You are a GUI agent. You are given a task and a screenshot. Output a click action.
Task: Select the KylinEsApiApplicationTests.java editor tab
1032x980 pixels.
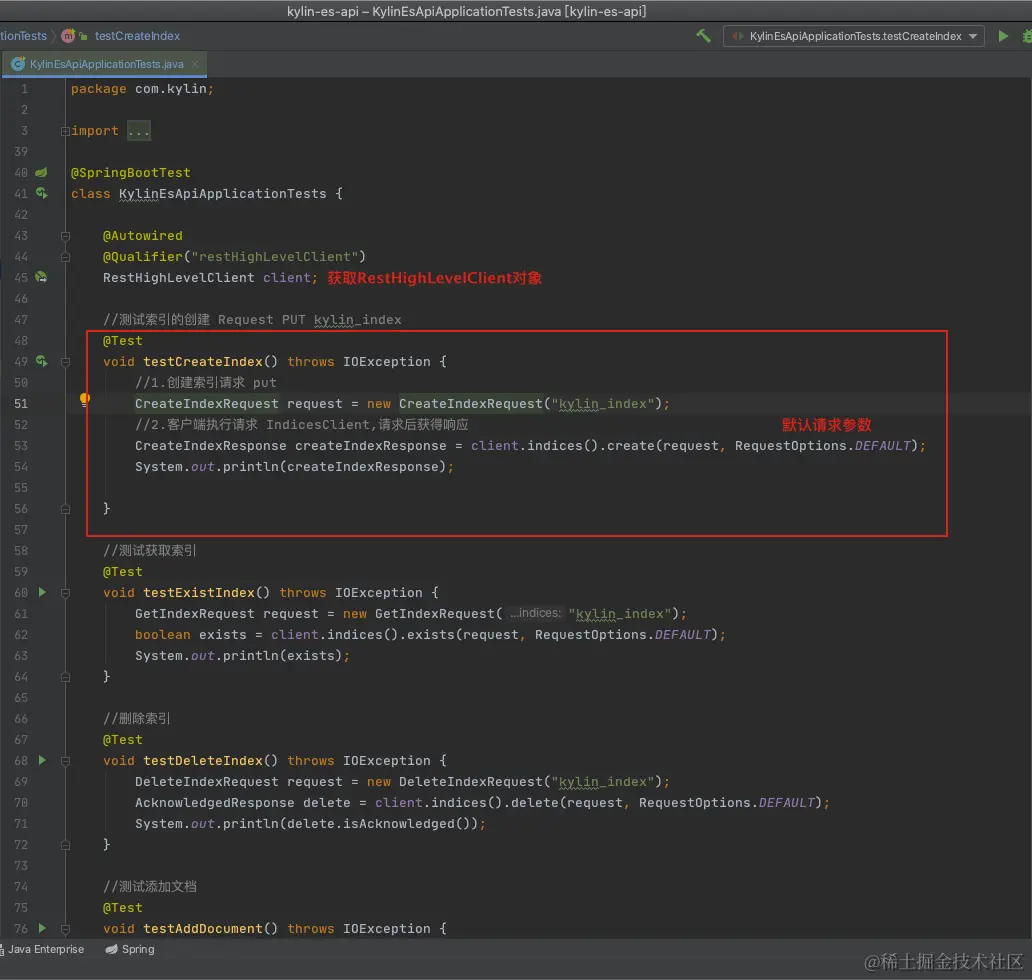[104, 64]
